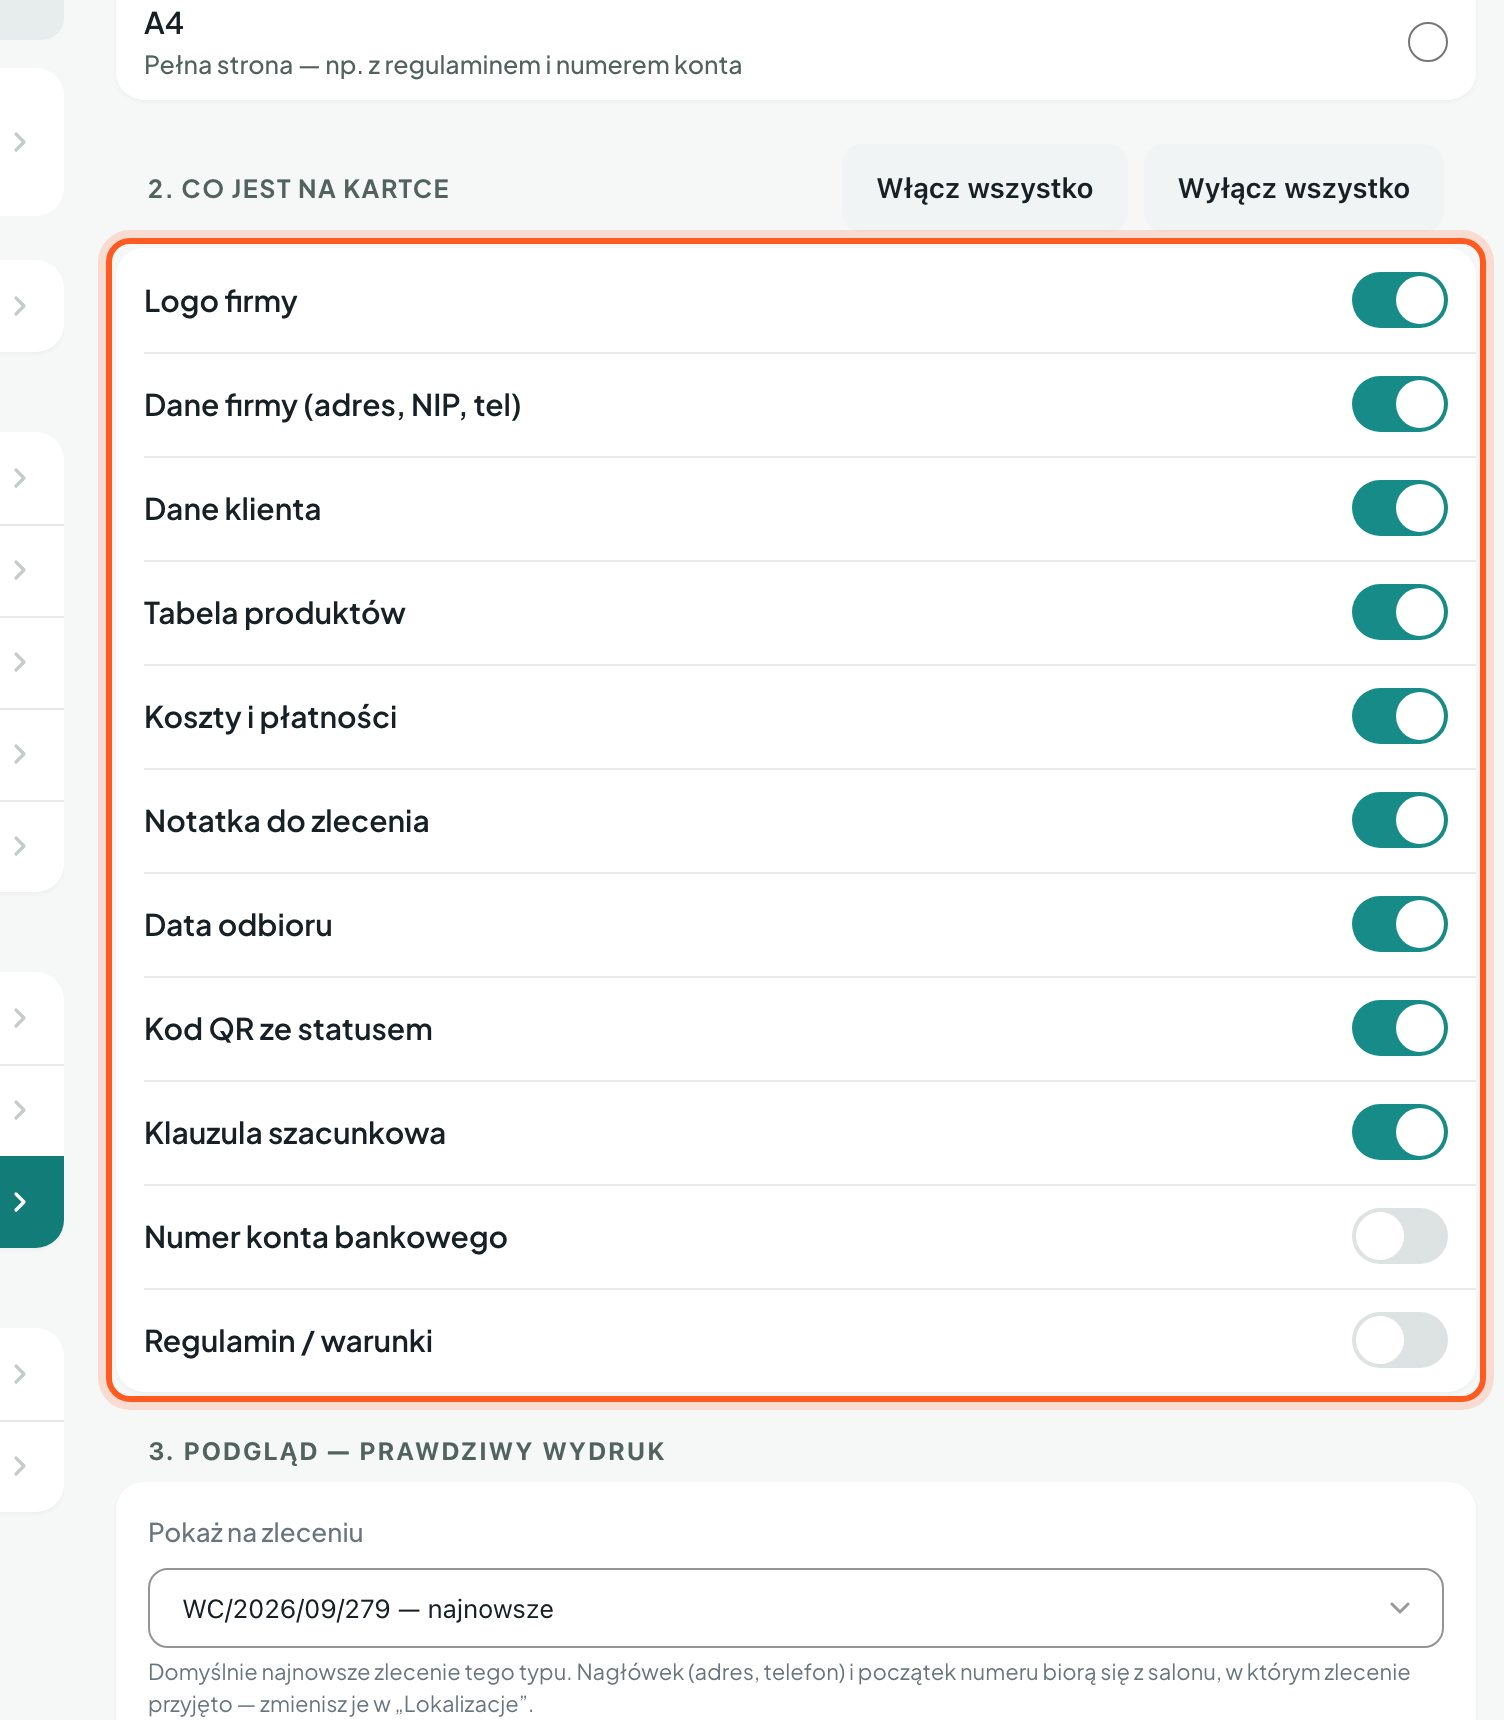Toggle the Data odbioru switch
1504x1720 pixels.
pos(1399,924)
